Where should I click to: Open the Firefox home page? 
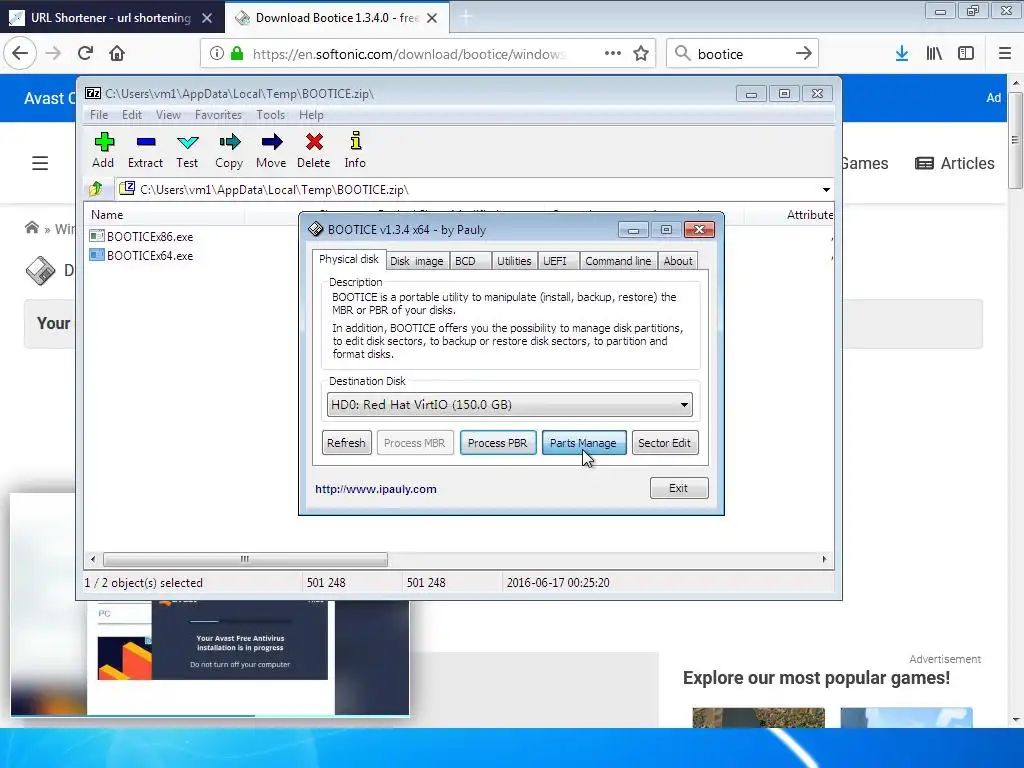pyautogui.click(x=117, y=54)
